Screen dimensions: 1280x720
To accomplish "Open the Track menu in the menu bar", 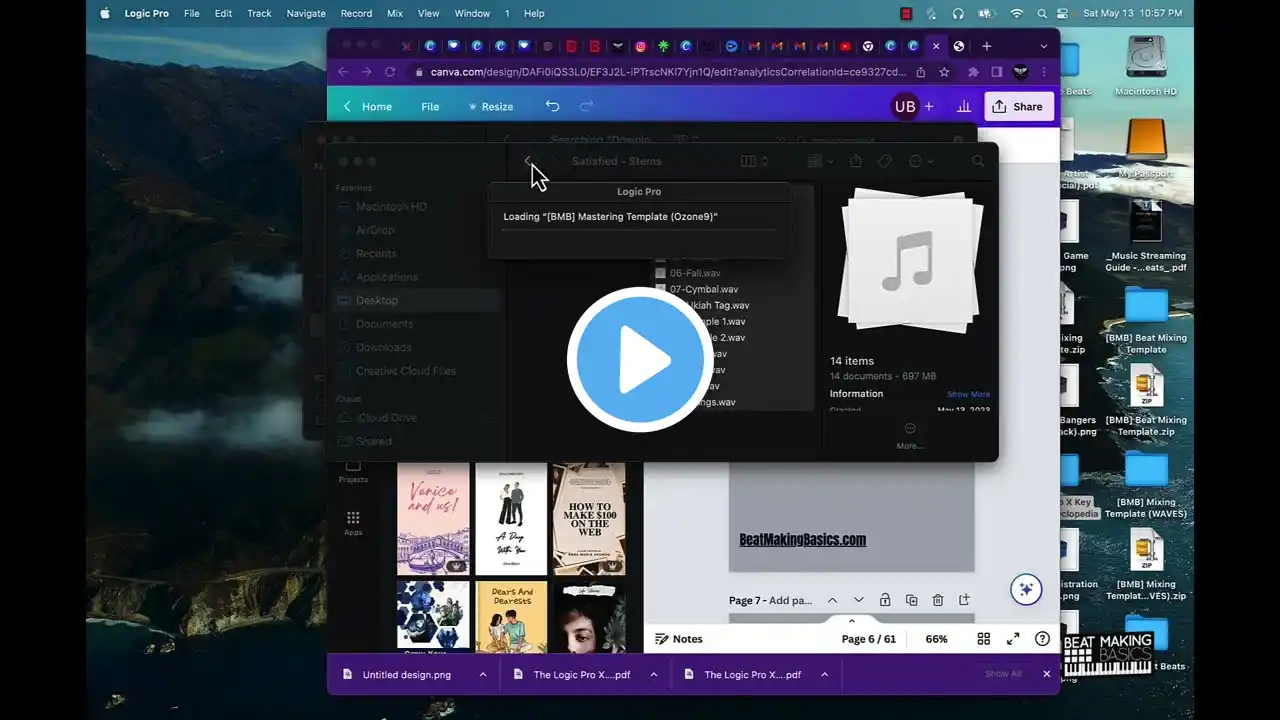I will (x=259, y=13).
